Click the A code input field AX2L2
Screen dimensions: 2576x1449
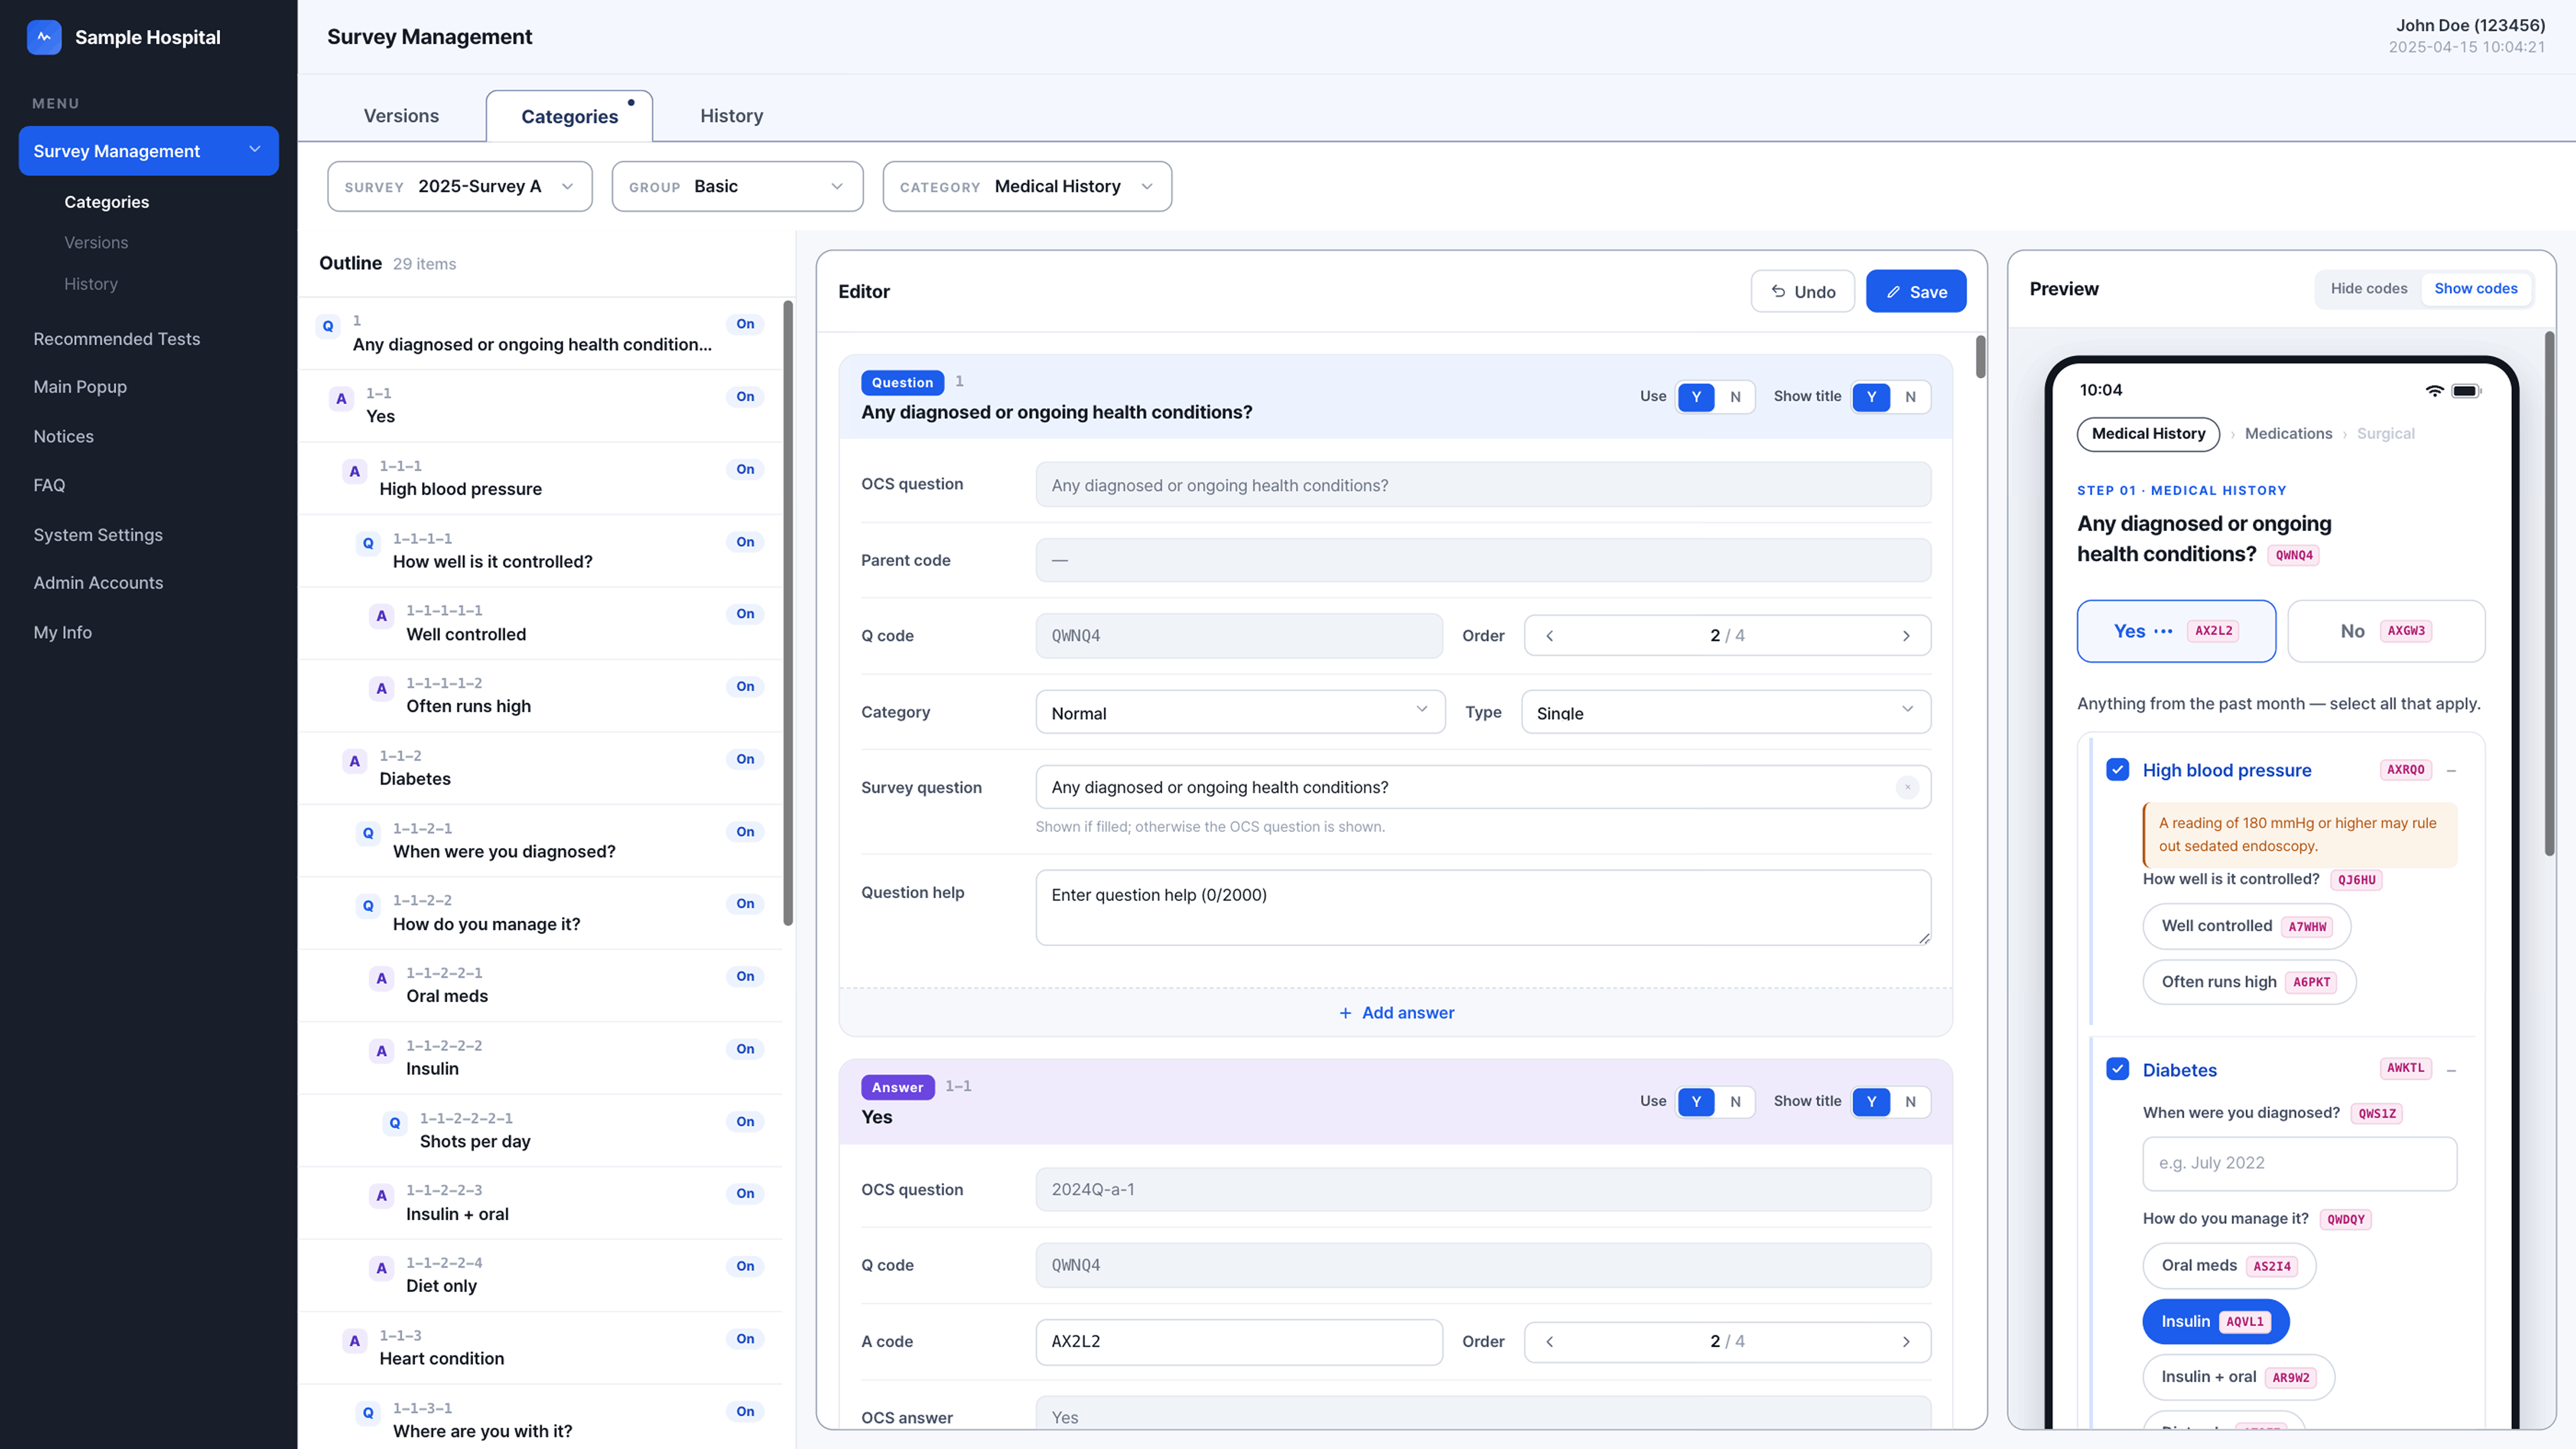coord(1239,1342)
